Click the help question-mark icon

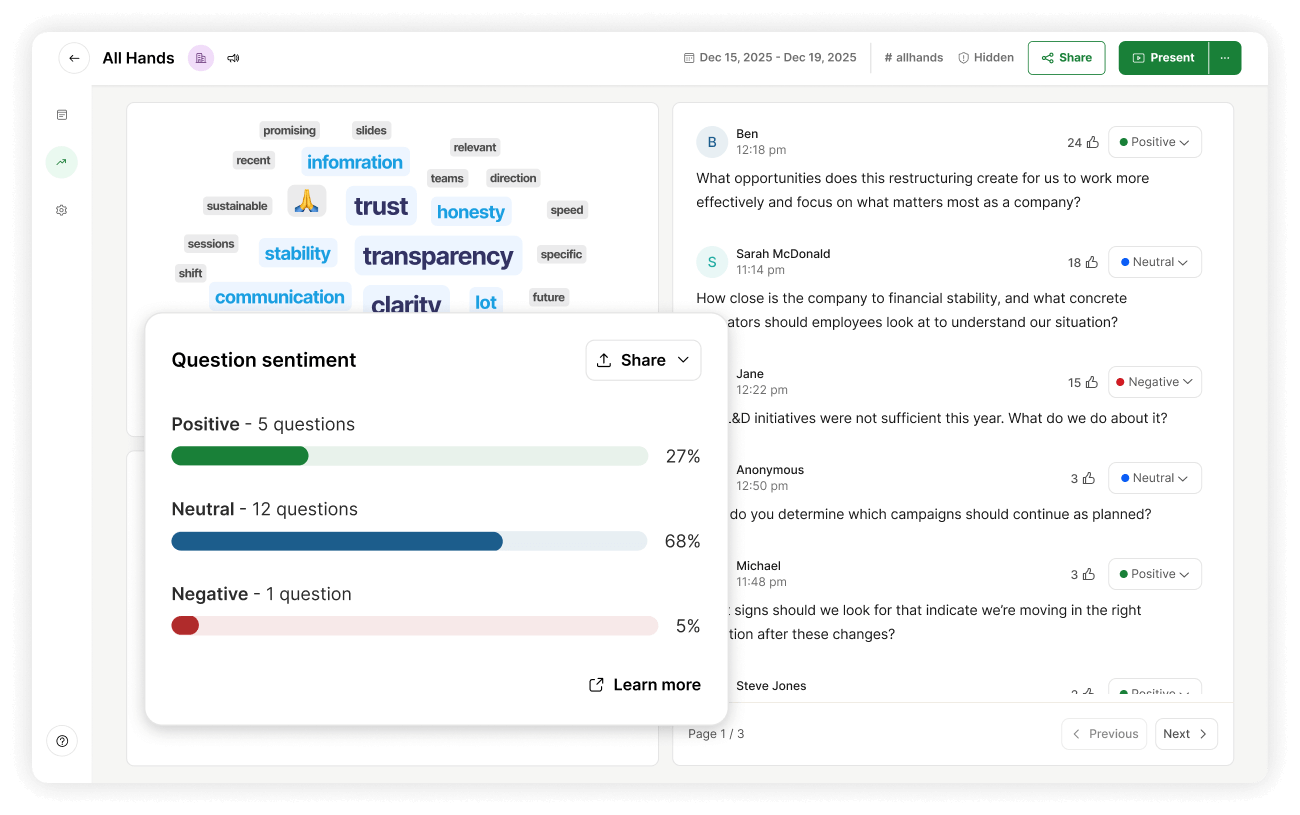[x=61, y=740]
